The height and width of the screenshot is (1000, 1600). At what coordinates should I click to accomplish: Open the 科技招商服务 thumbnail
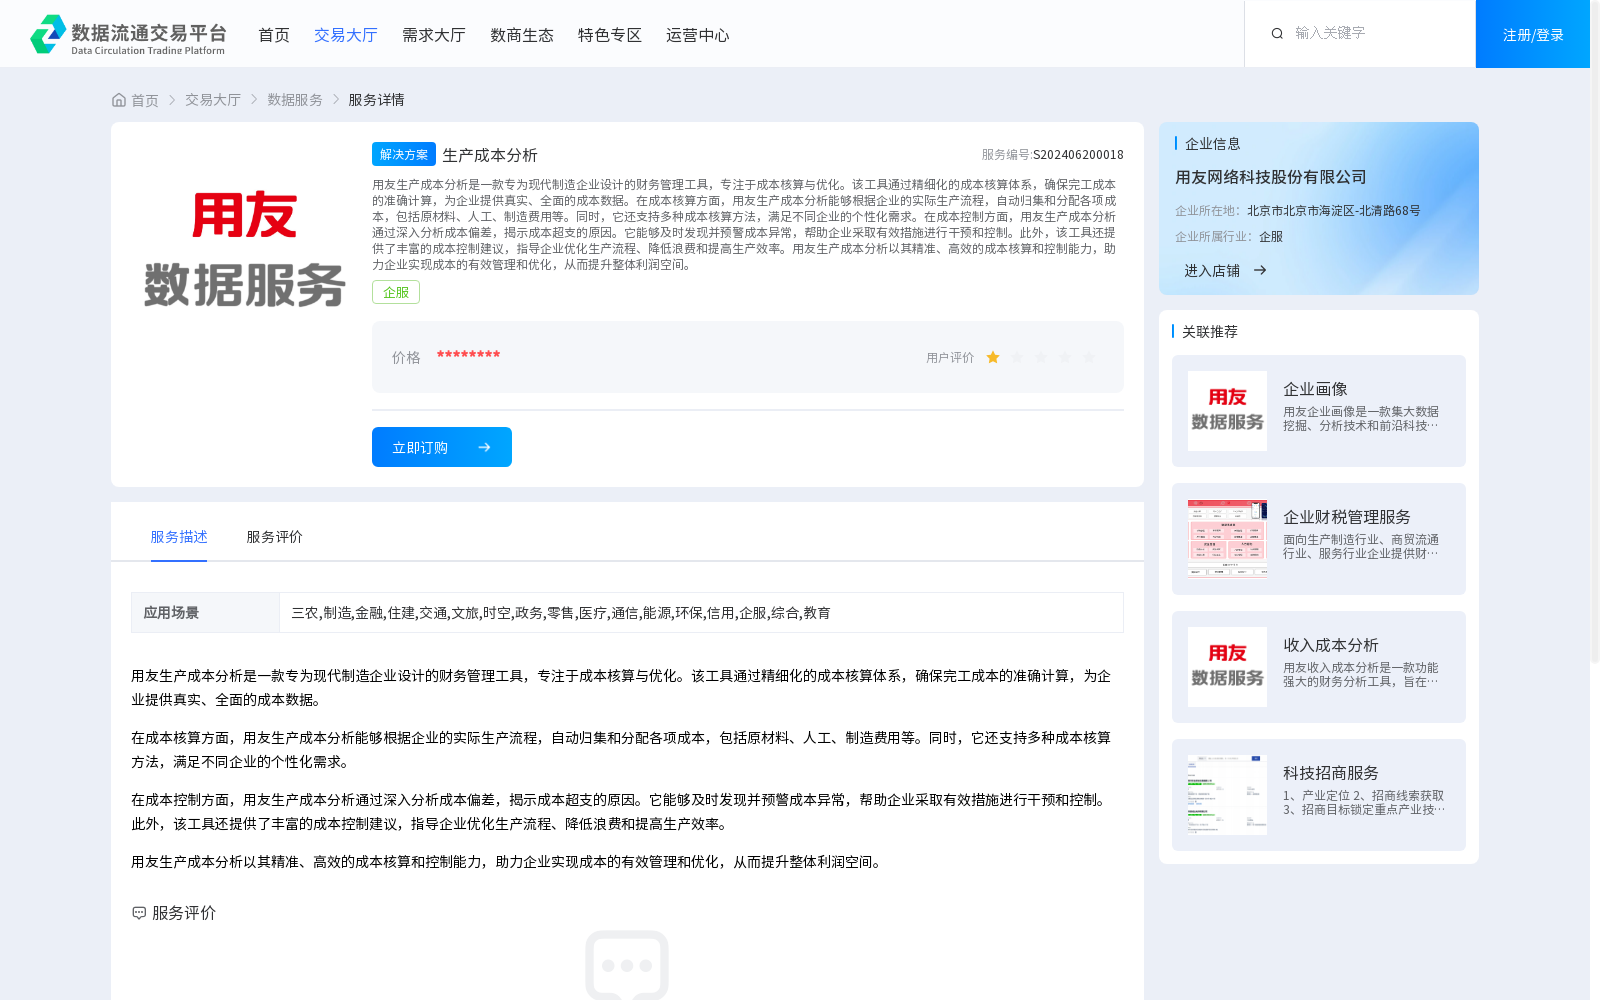(x=1227, y=795)
